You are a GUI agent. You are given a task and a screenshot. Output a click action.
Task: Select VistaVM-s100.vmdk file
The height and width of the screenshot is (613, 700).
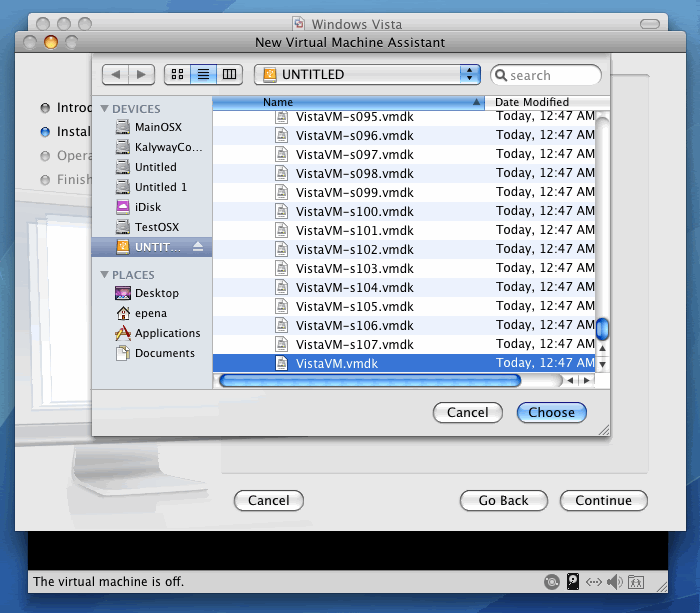(404, 211)
